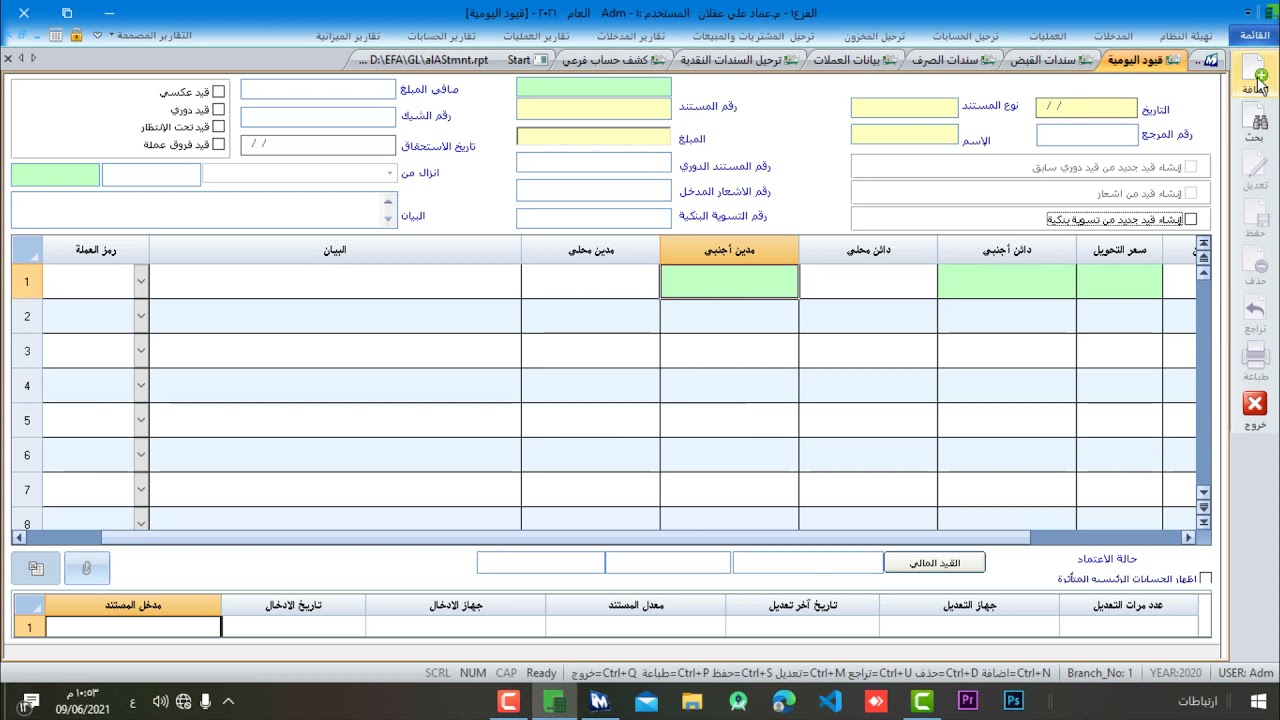
Task: Open Photoshop from the taskbar
Action: (1014, 701)
